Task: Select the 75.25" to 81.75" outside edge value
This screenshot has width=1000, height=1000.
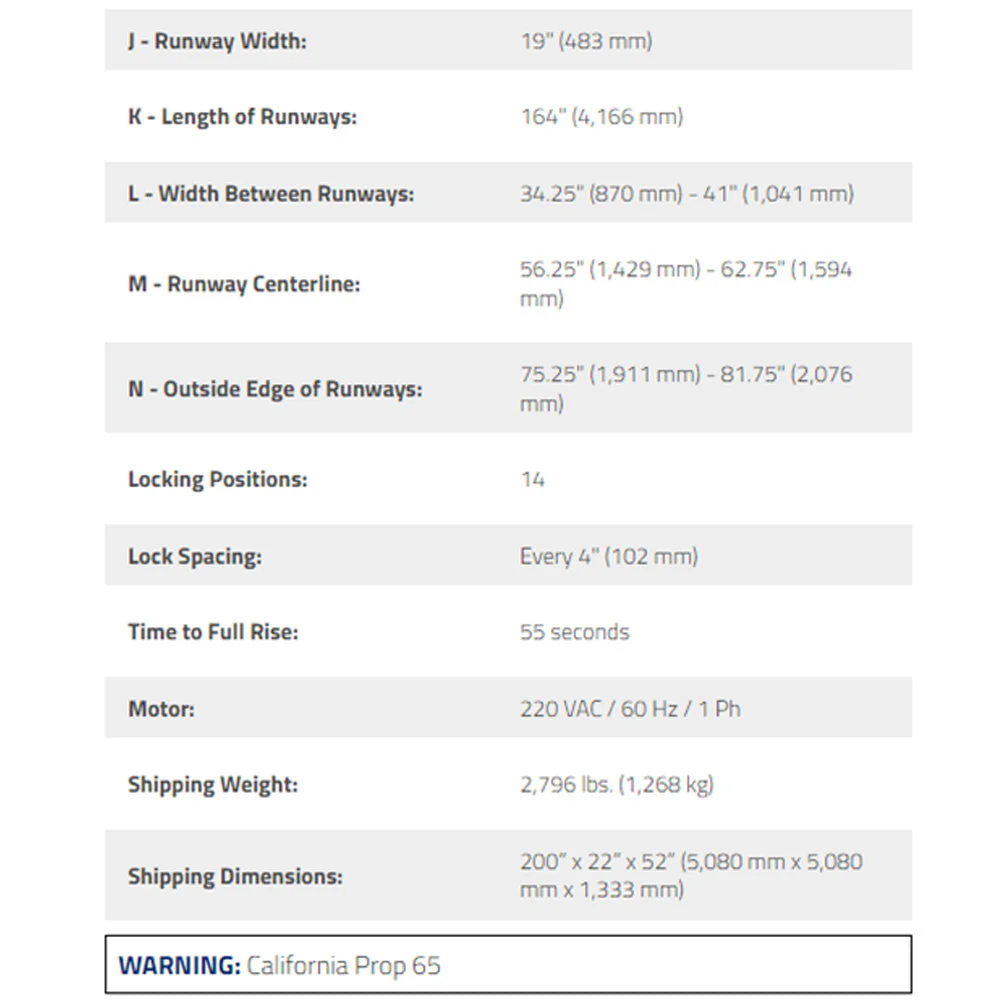Action: [x=686, y=388]
